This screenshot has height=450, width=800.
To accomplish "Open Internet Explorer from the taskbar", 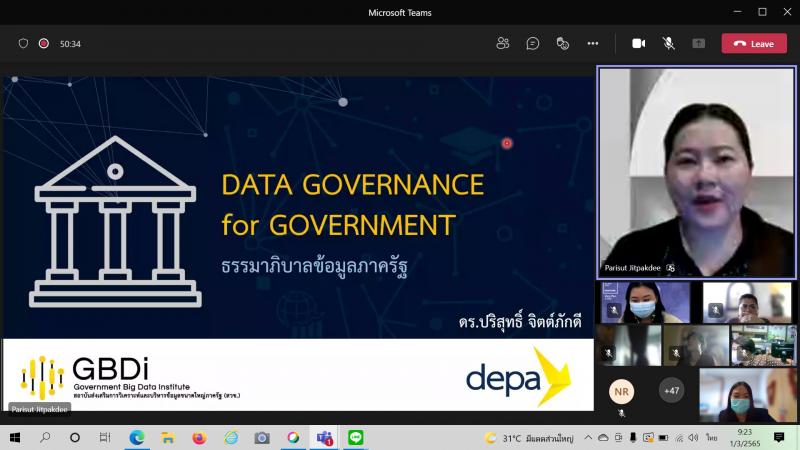I will coord(231,438).
